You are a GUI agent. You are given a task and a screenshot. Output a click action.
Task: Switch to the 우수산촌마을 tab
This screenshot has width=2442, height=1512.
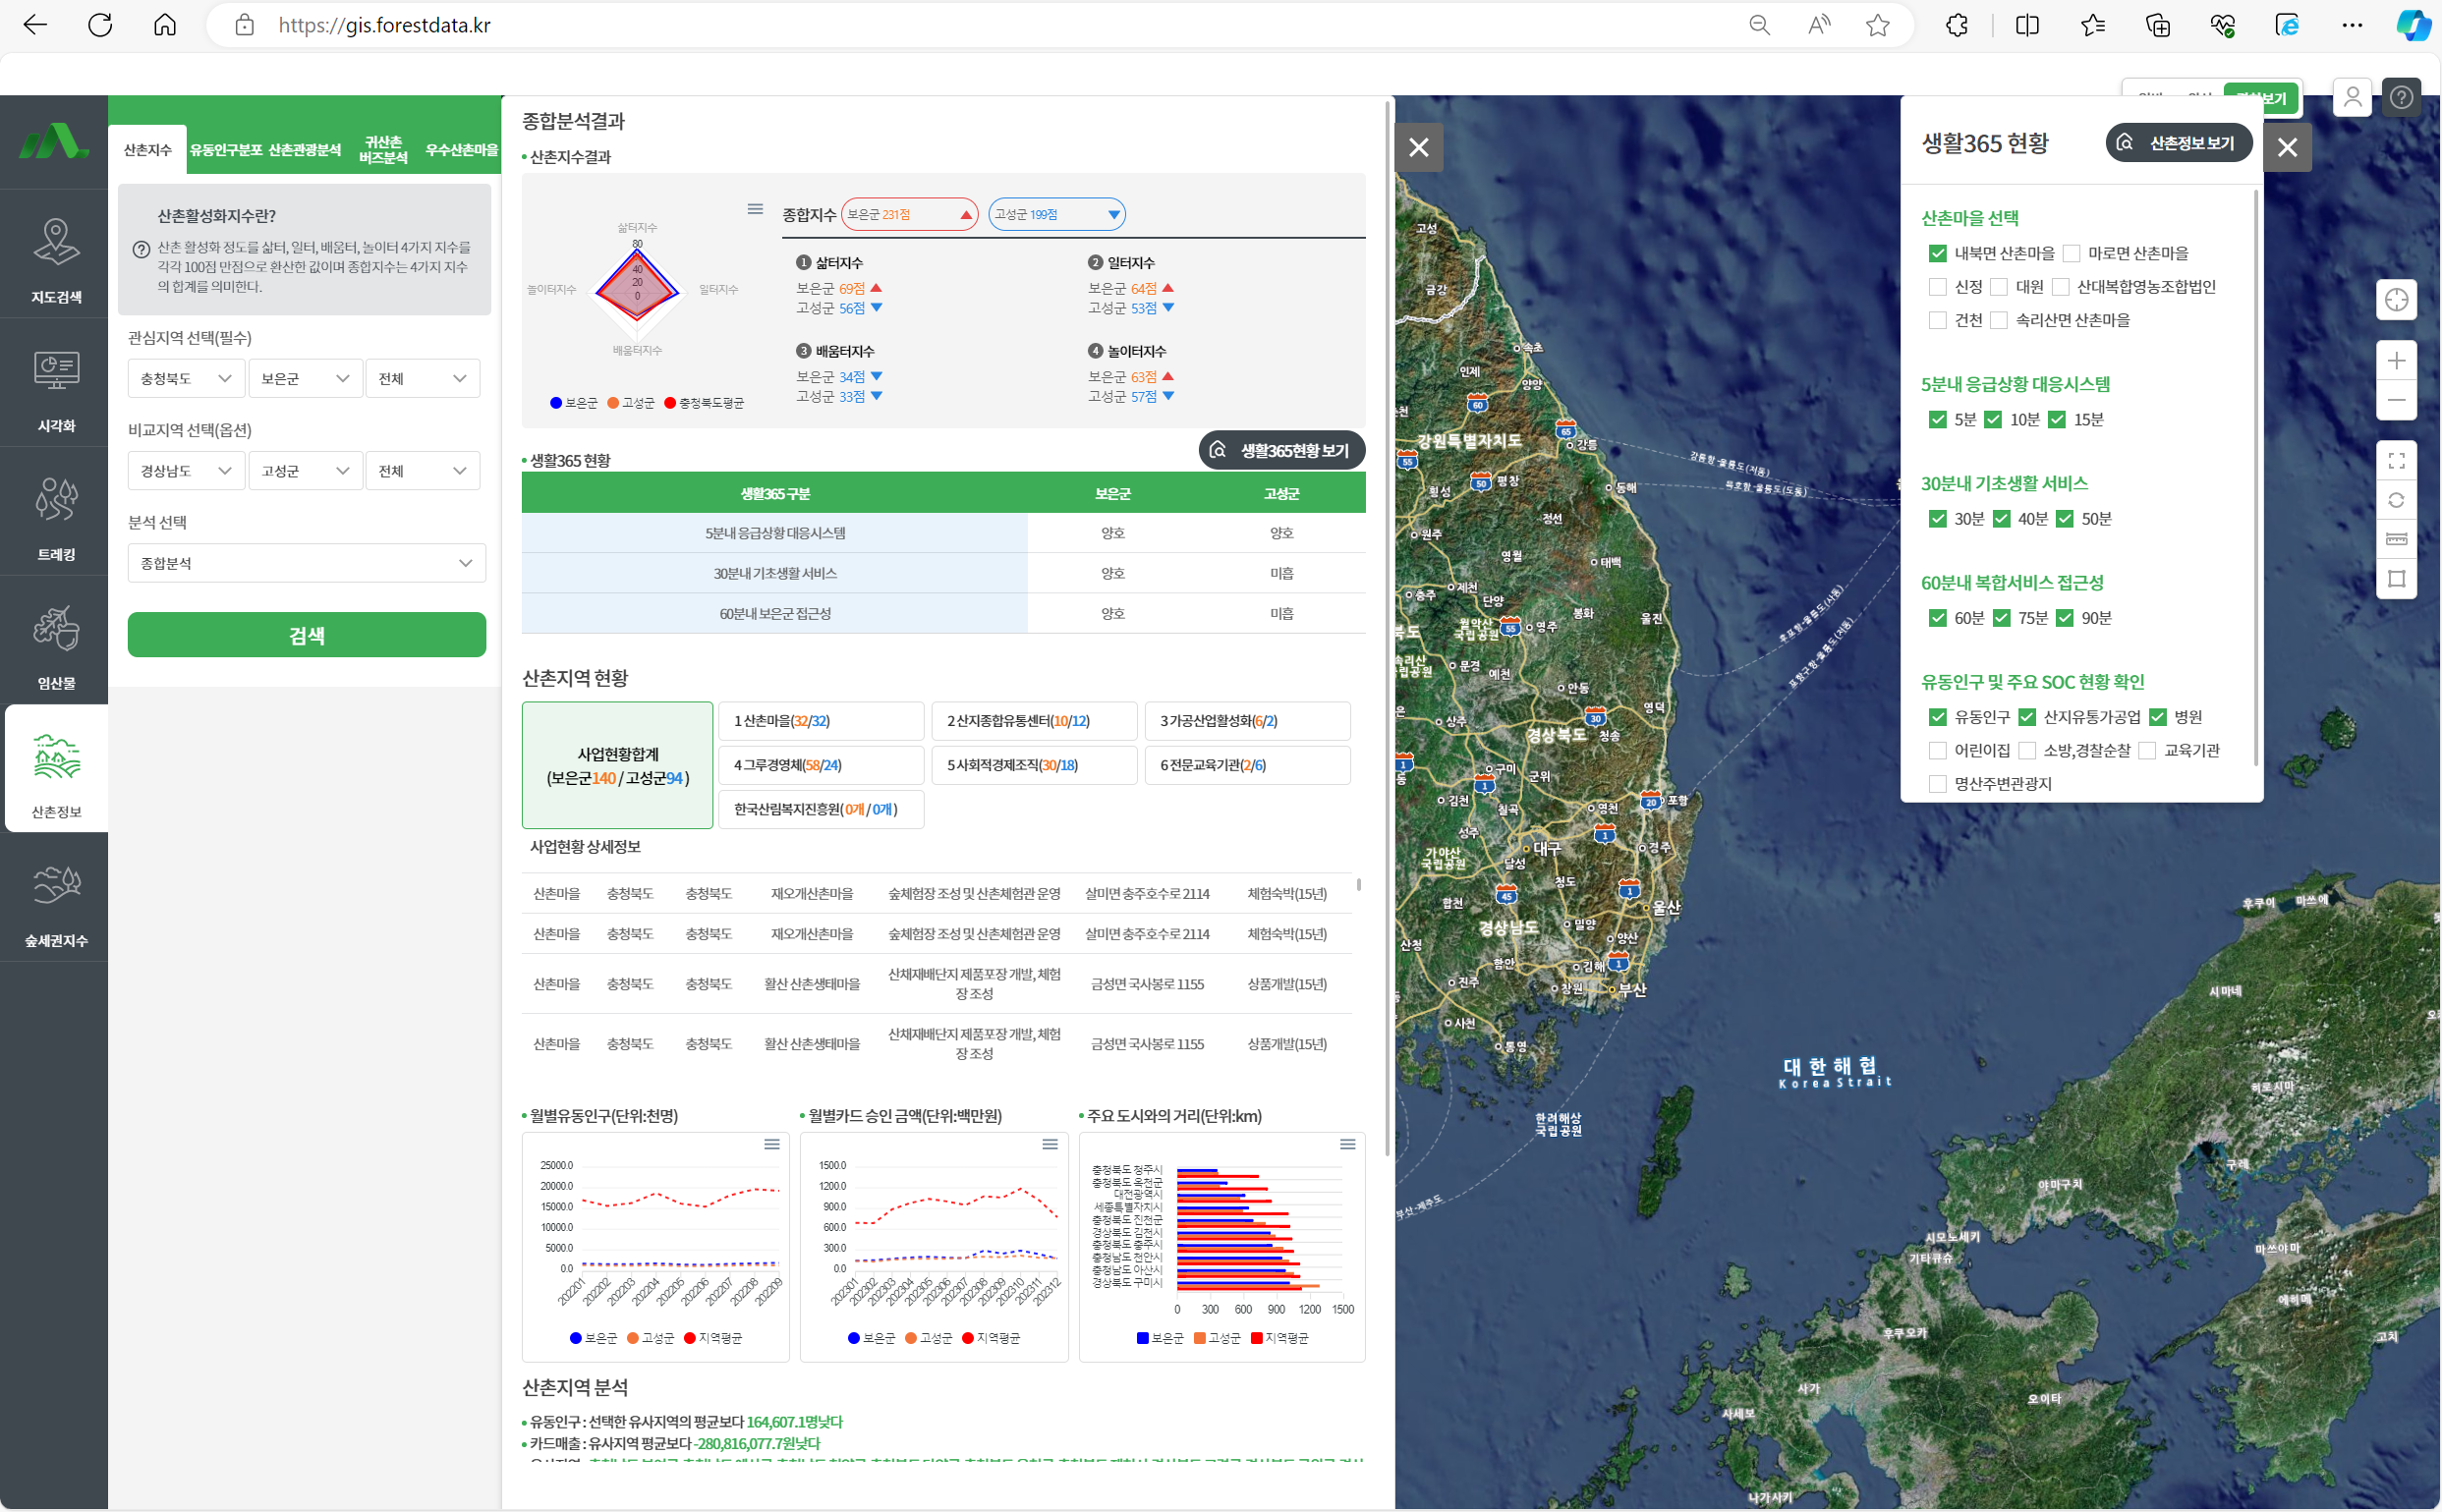click(x=461, y=150)
